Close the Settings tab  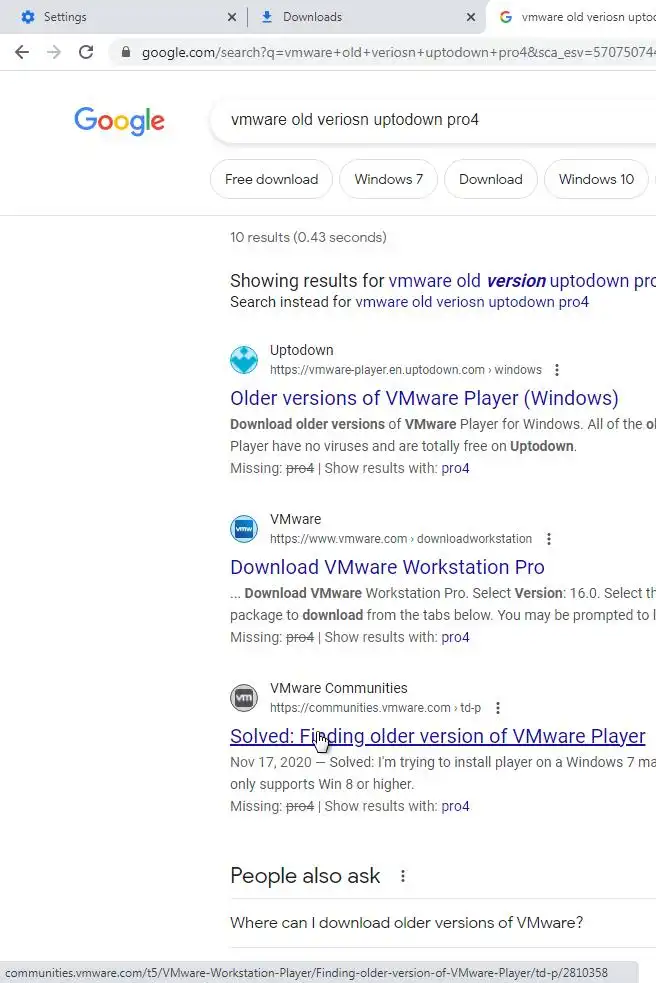coord(231,17)
